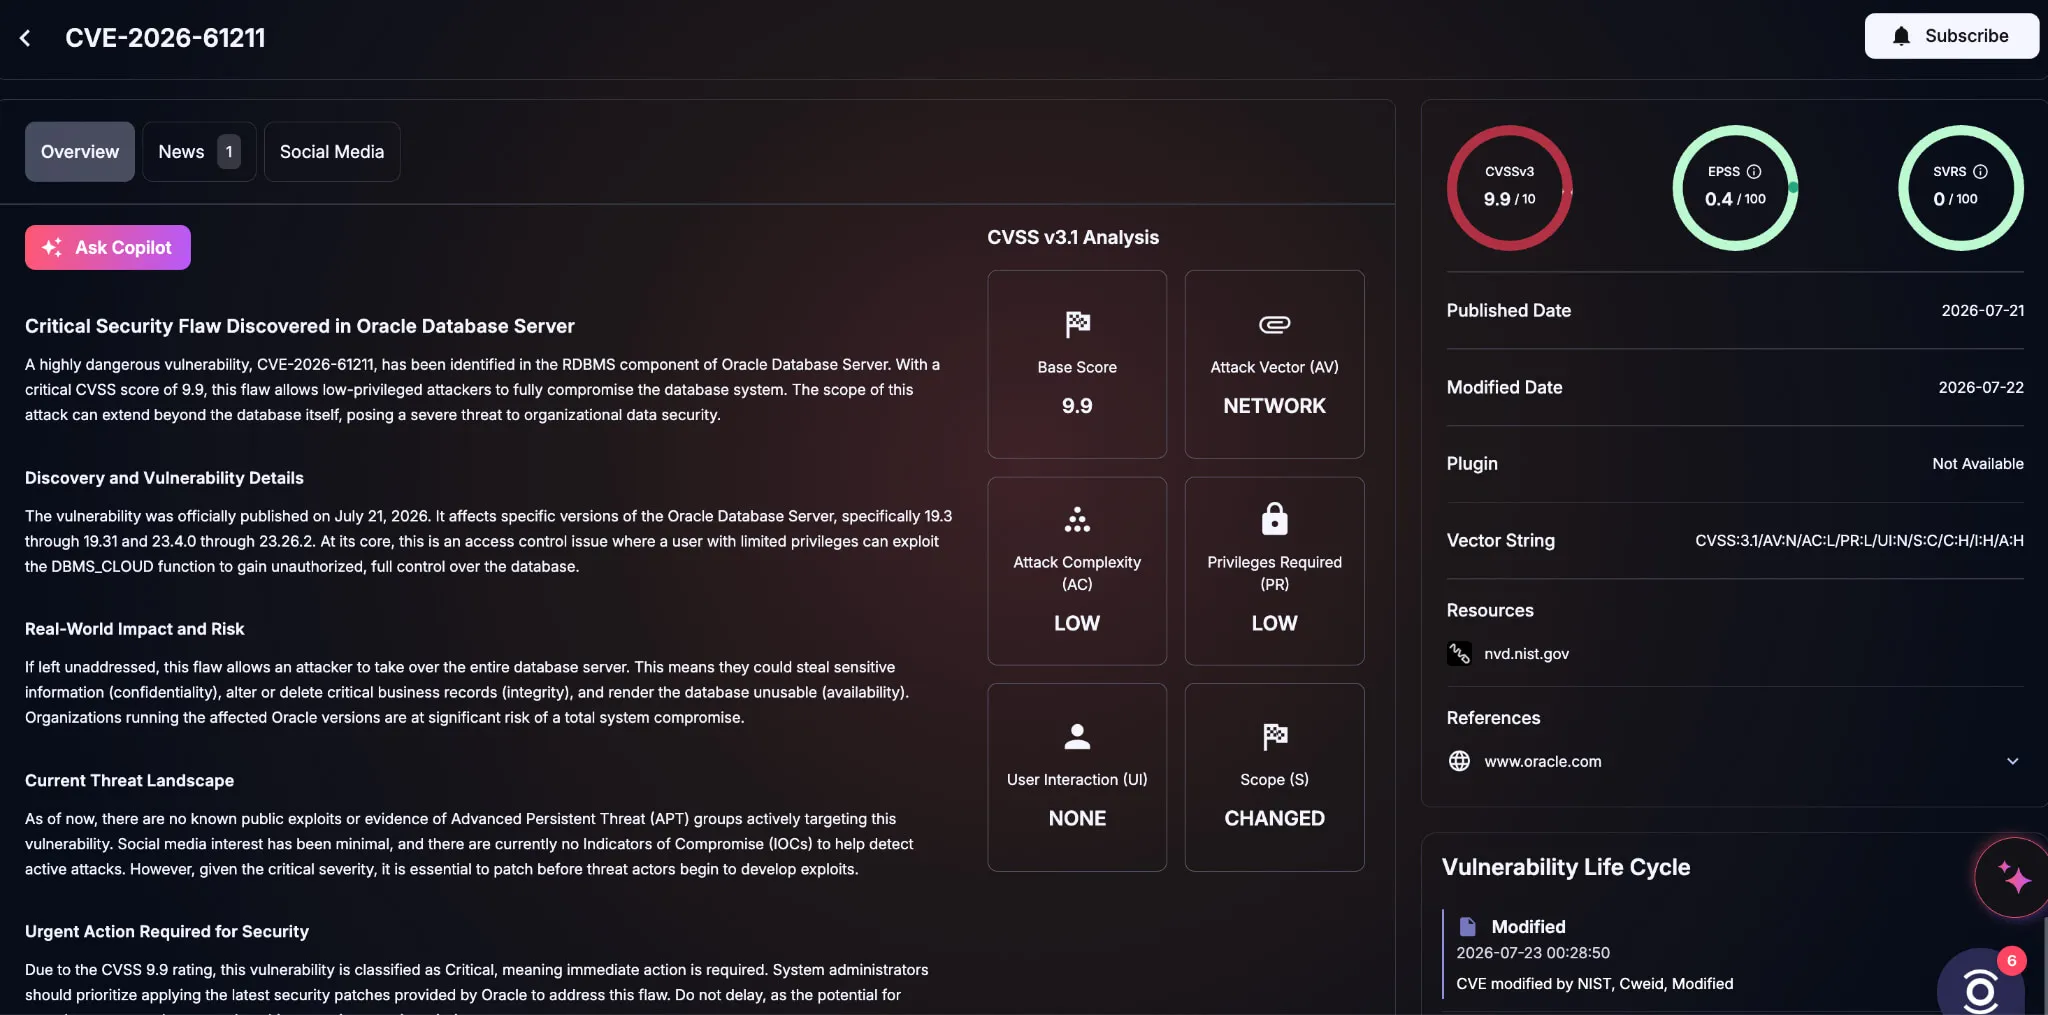Click the Vulnerability Life Cycle heading
The width and height of the screenshot is (2048, 1015).
pos(1565,867)
